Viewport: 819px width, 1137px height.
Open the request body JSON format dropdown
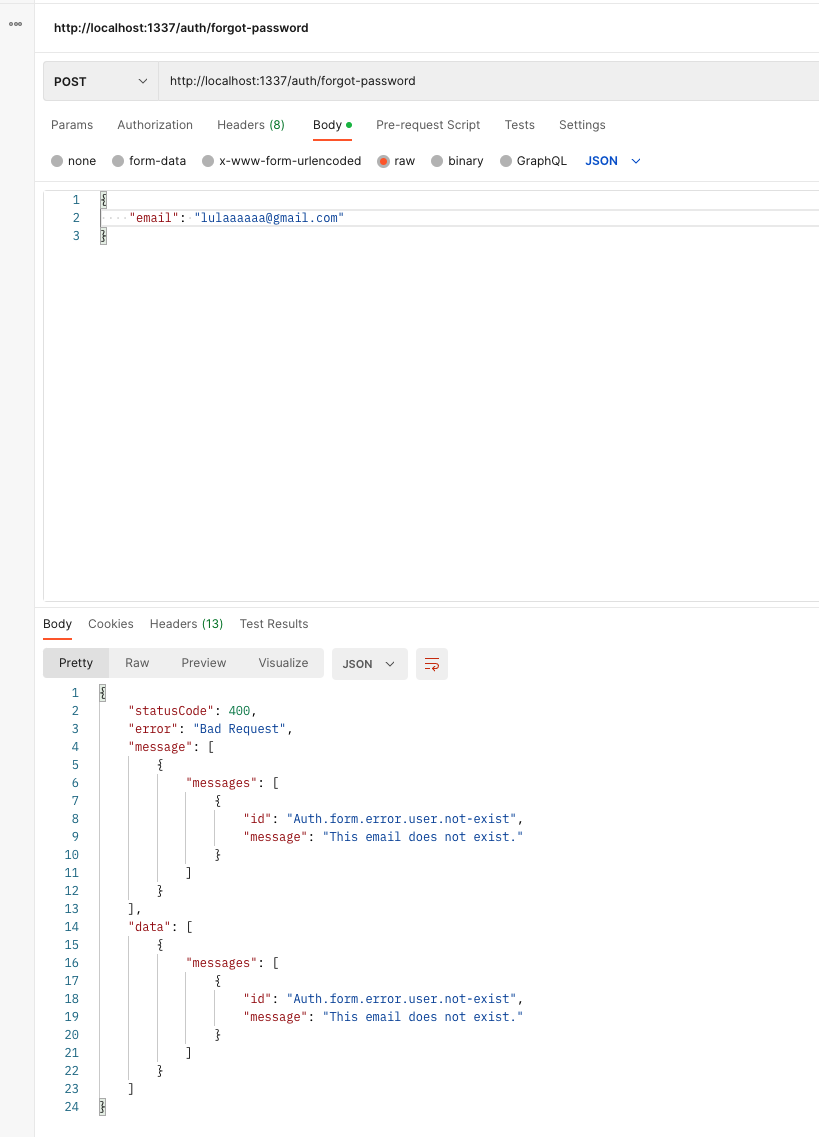(613, 161)
